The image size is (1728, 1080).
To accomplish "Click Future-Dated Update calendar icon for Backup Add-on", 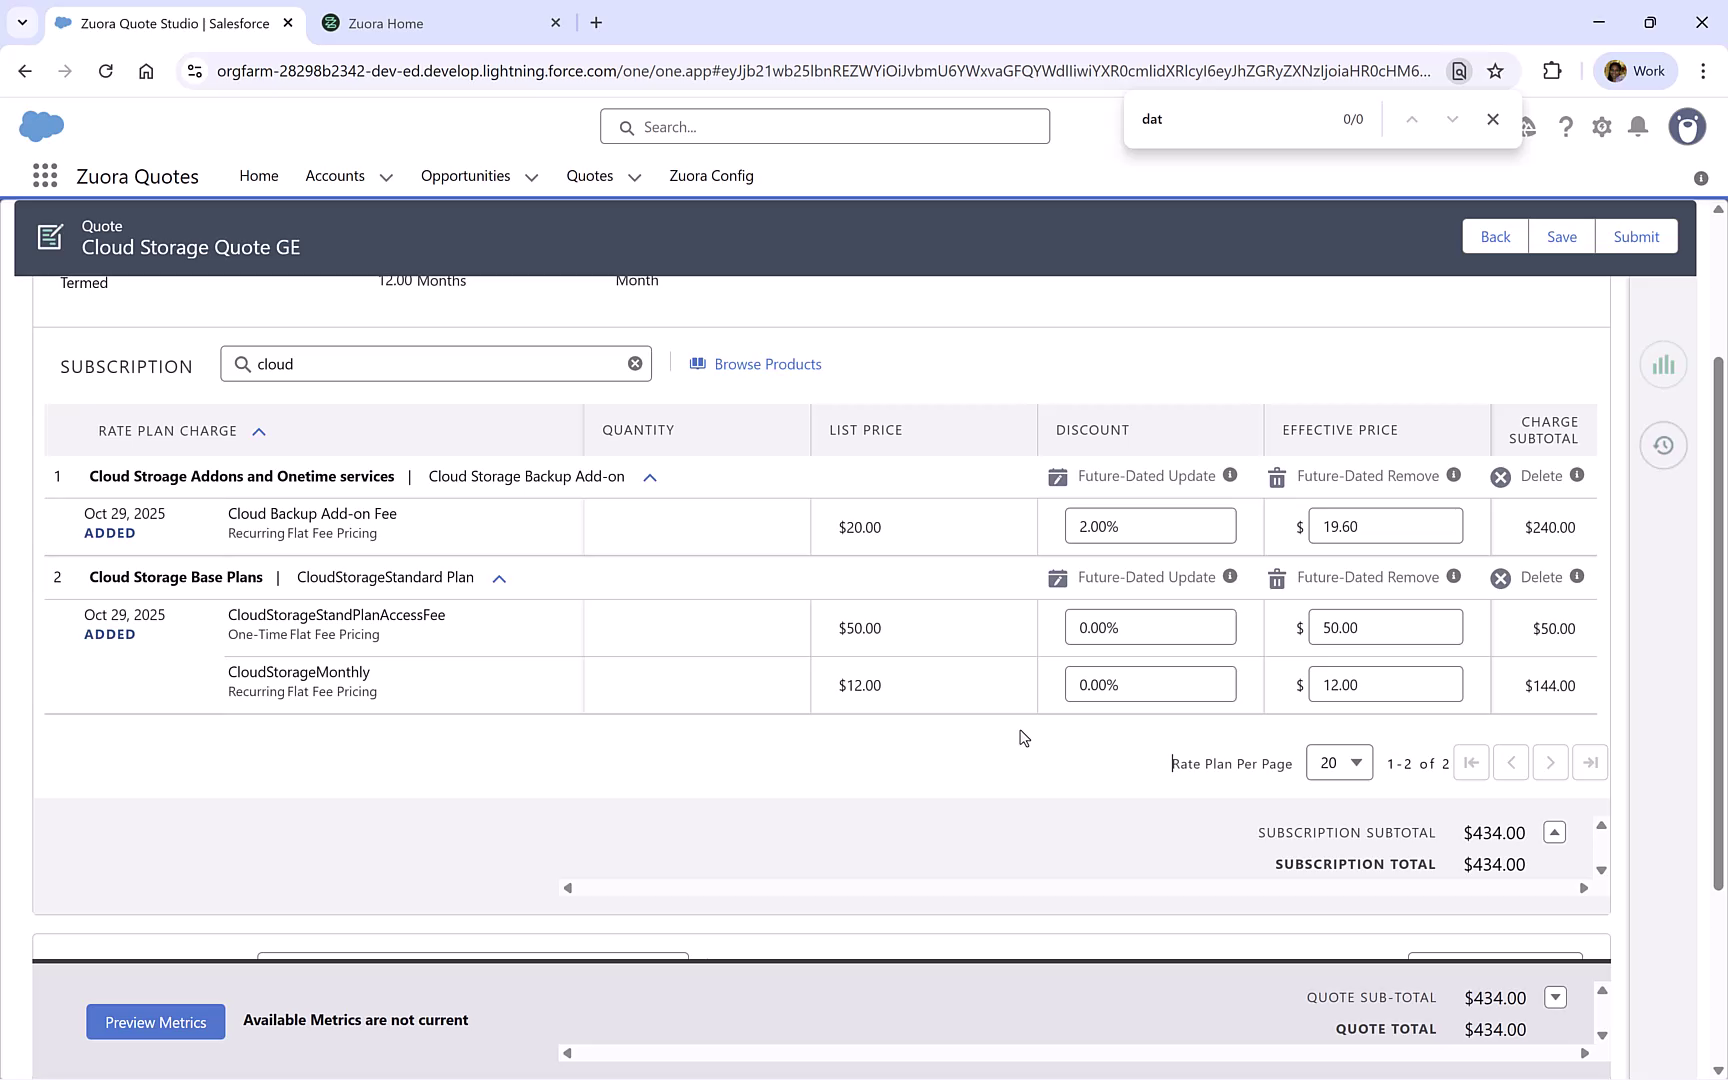I will click(1057, 477).
